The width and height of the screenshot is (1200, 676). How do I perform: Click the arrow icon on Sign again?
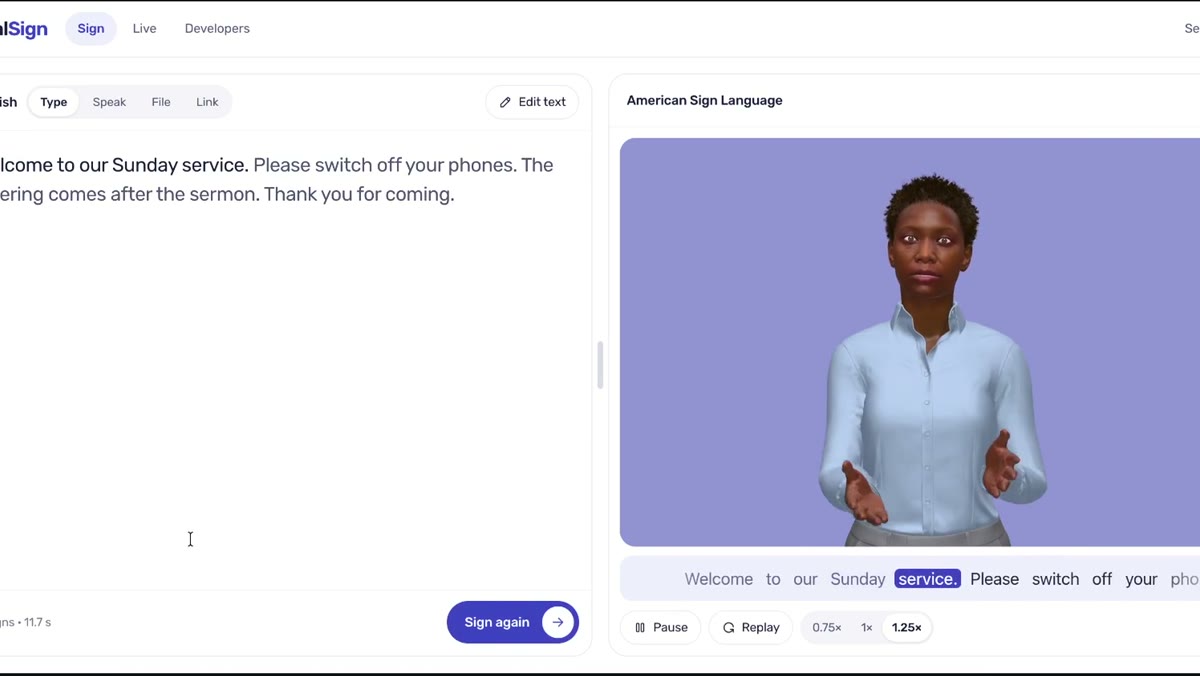click(558, 622)
